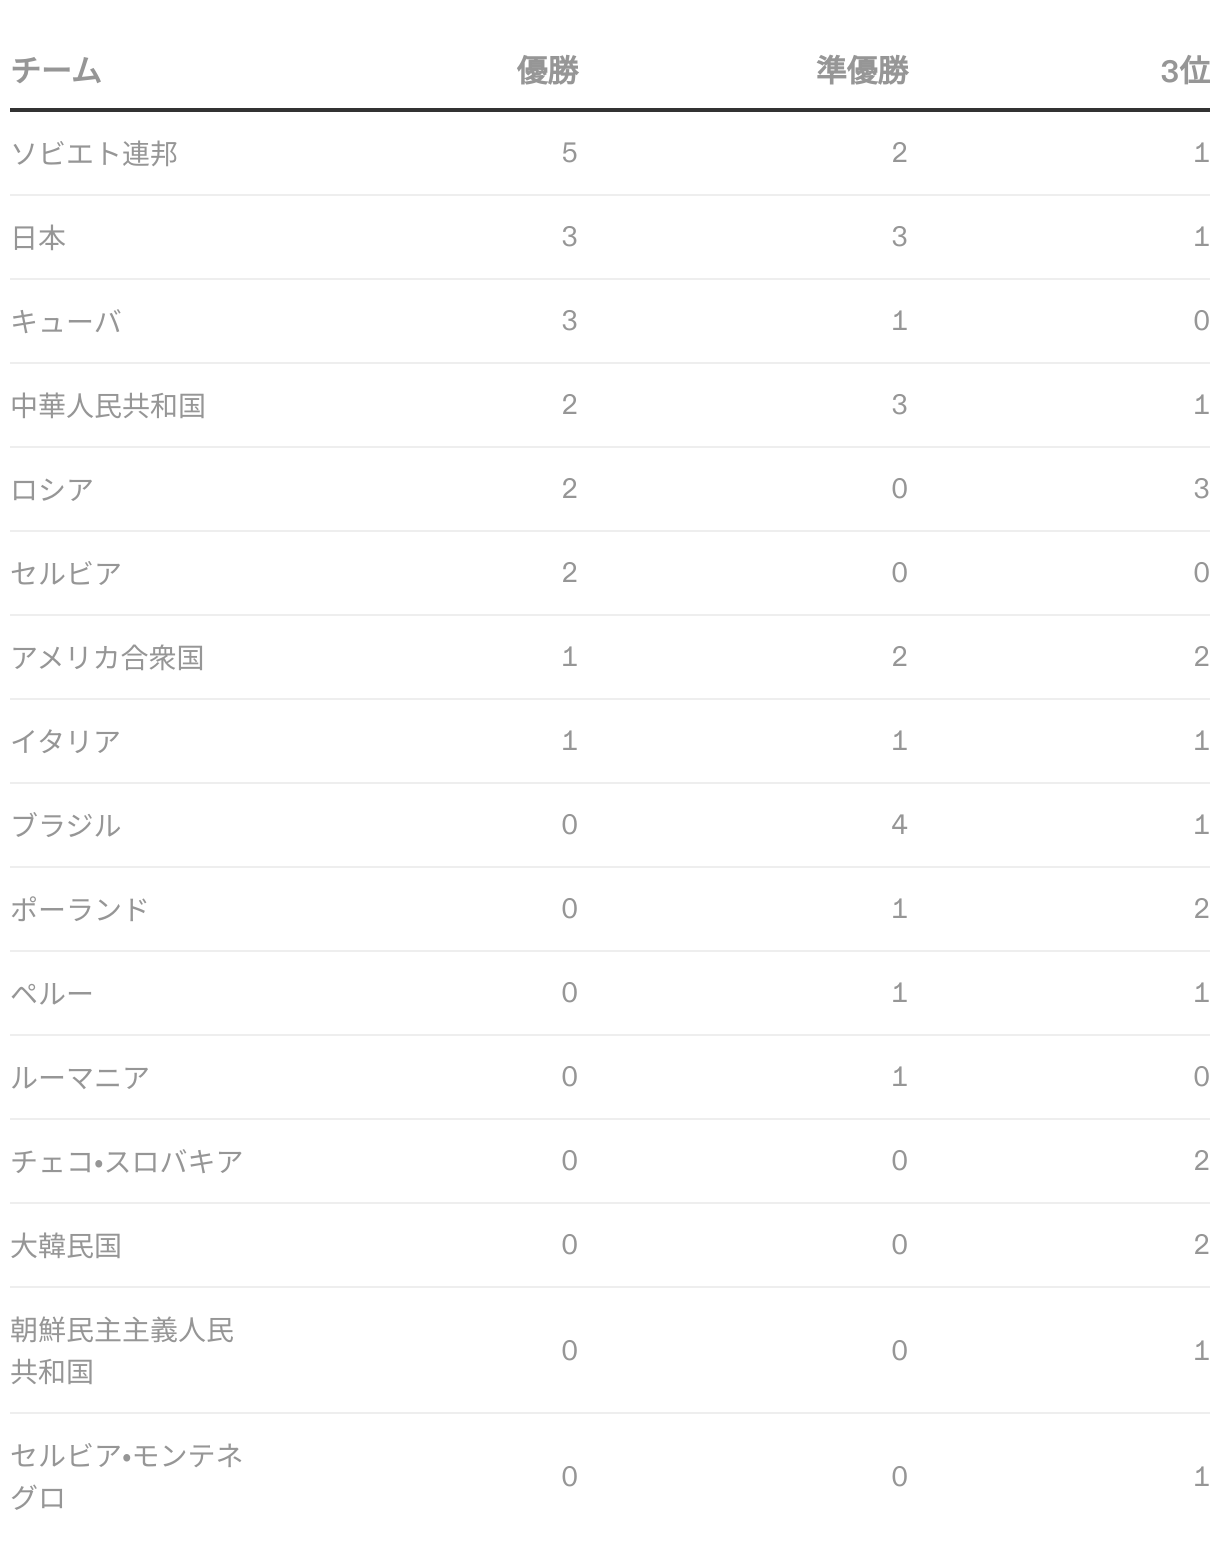Select the ブラジル team name

point(66,825)
